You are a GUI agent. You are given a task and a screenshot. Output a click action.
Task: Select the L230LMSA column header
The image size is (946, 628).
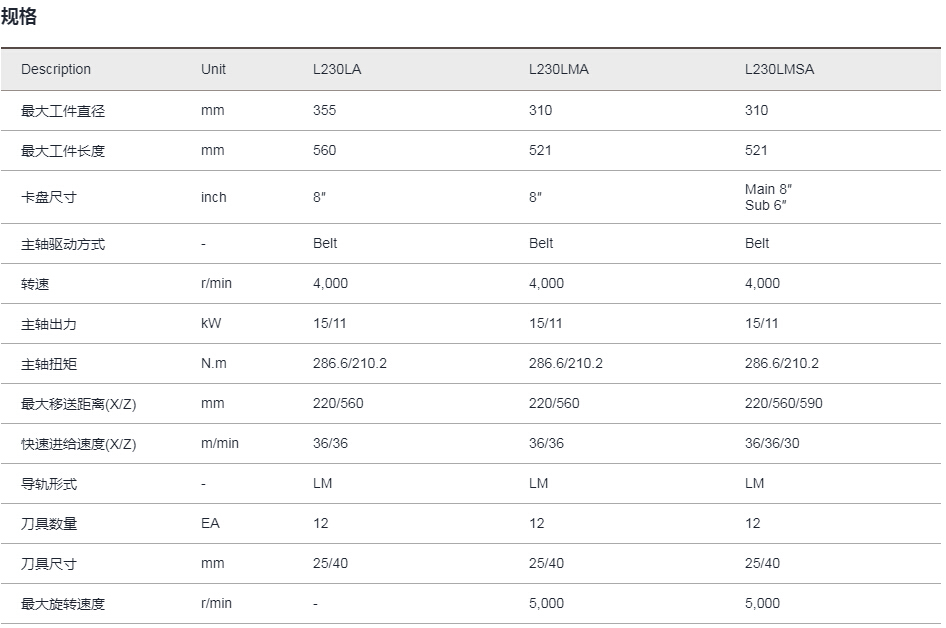779,69
